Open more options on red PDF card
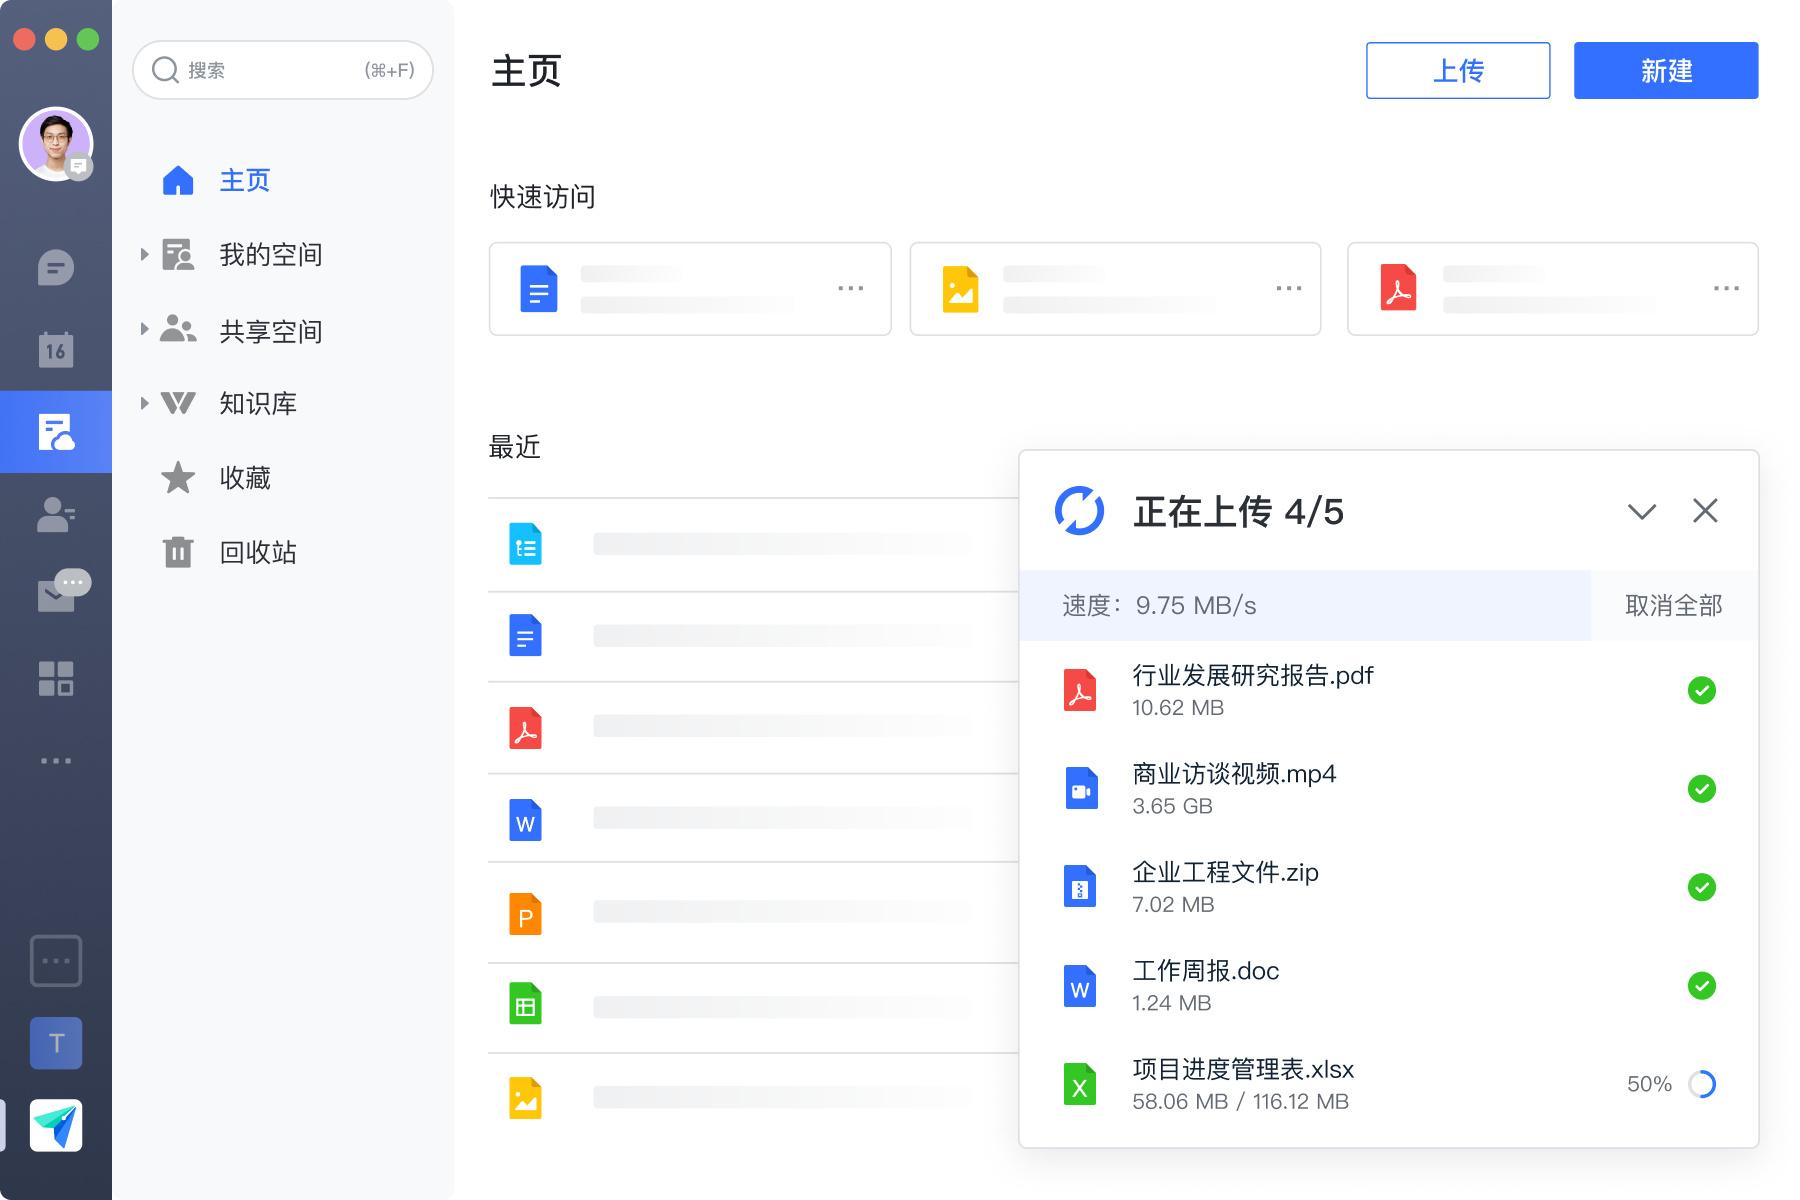 pyautogui.click(x=1726, y=288)
